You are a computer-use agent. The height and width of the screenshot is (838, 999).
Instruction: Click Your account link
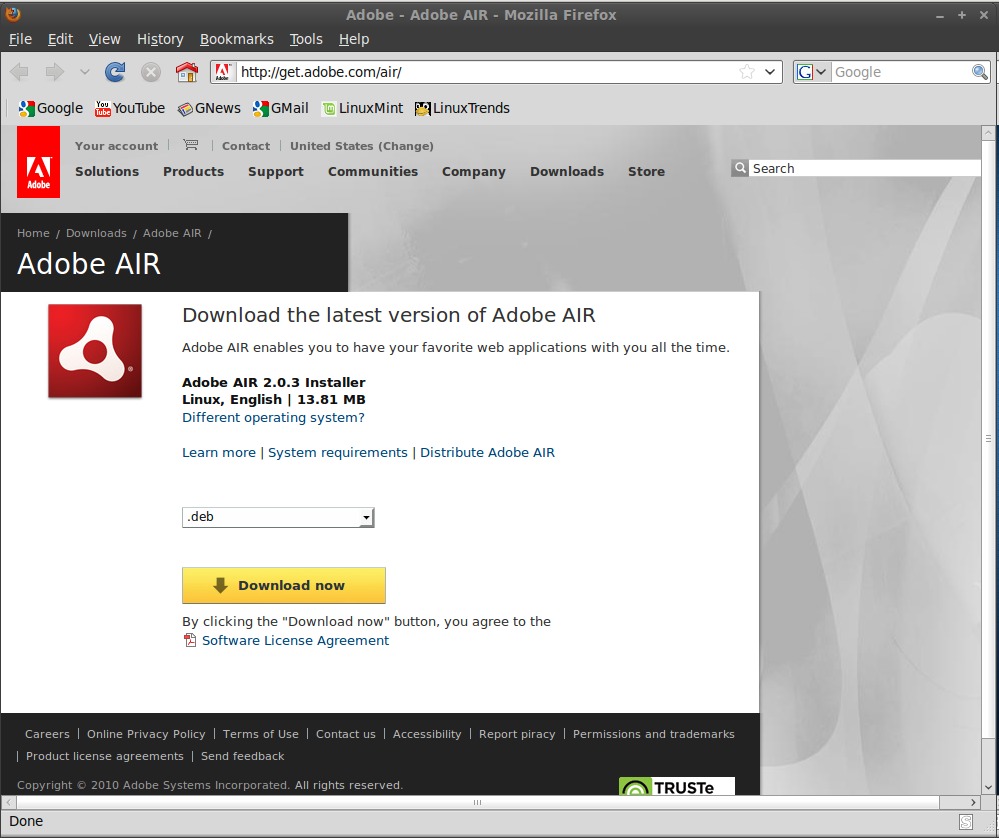116,146
